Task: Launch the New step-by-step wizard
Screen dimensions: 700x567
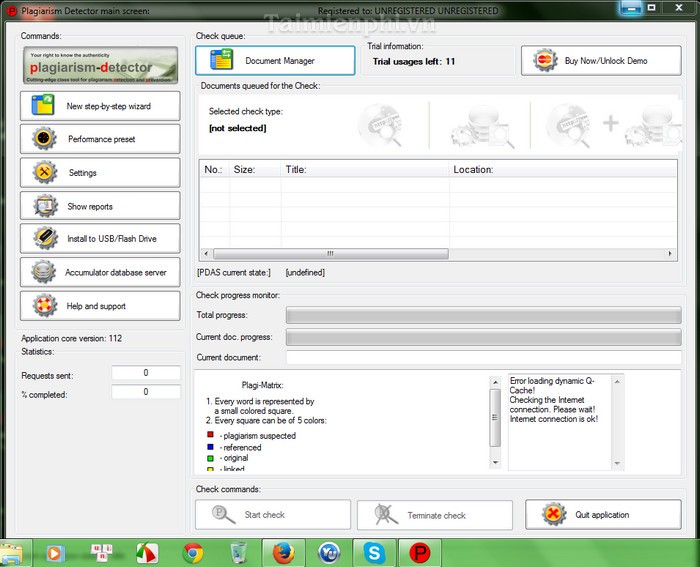Action: 100,106
